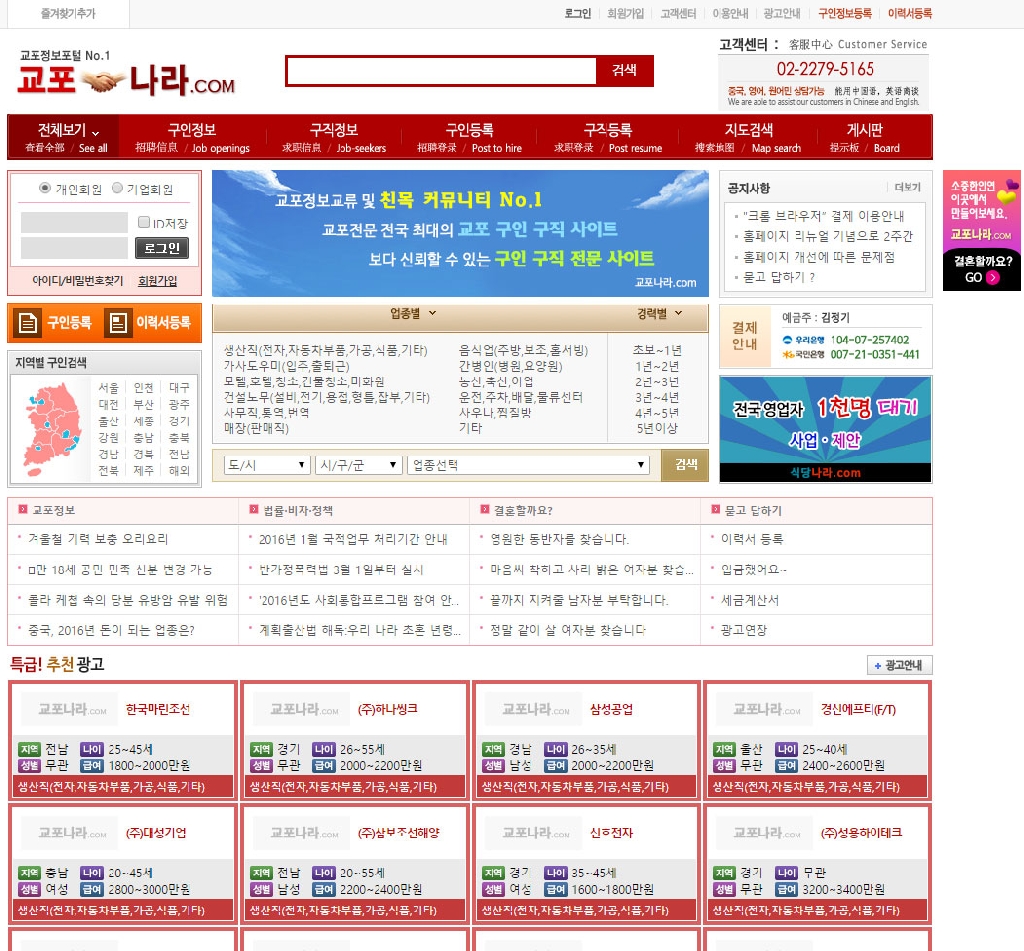This screenshot has height=951, width=1024.
Task: Open the 전국 영업자 1천명 대기 banner
Action: pos(825,429)
